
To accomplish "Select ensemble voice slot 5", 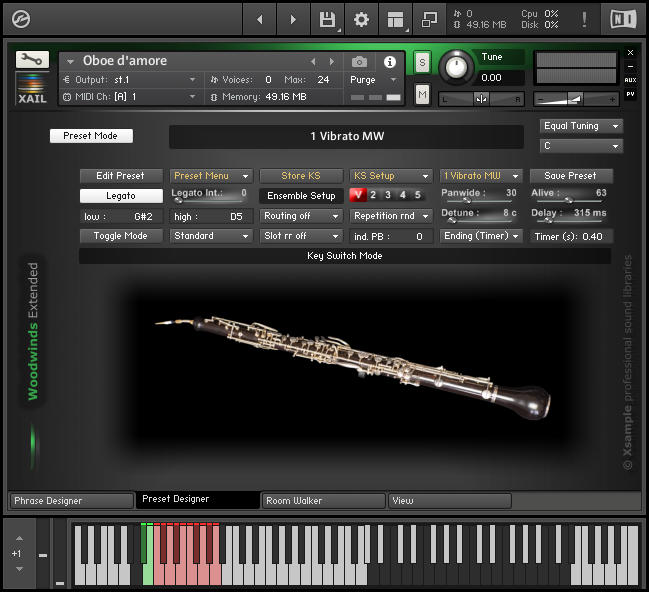I will [x=418, y=195].
